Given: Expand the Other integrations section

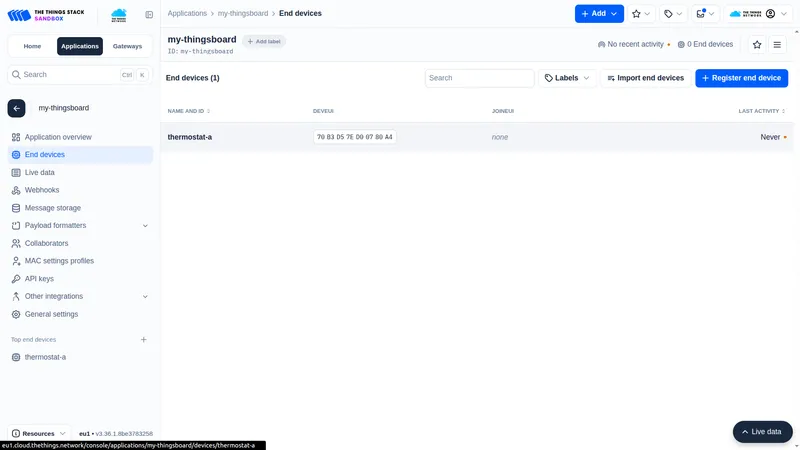Looking at the screenshot, I should pos(80,296).
